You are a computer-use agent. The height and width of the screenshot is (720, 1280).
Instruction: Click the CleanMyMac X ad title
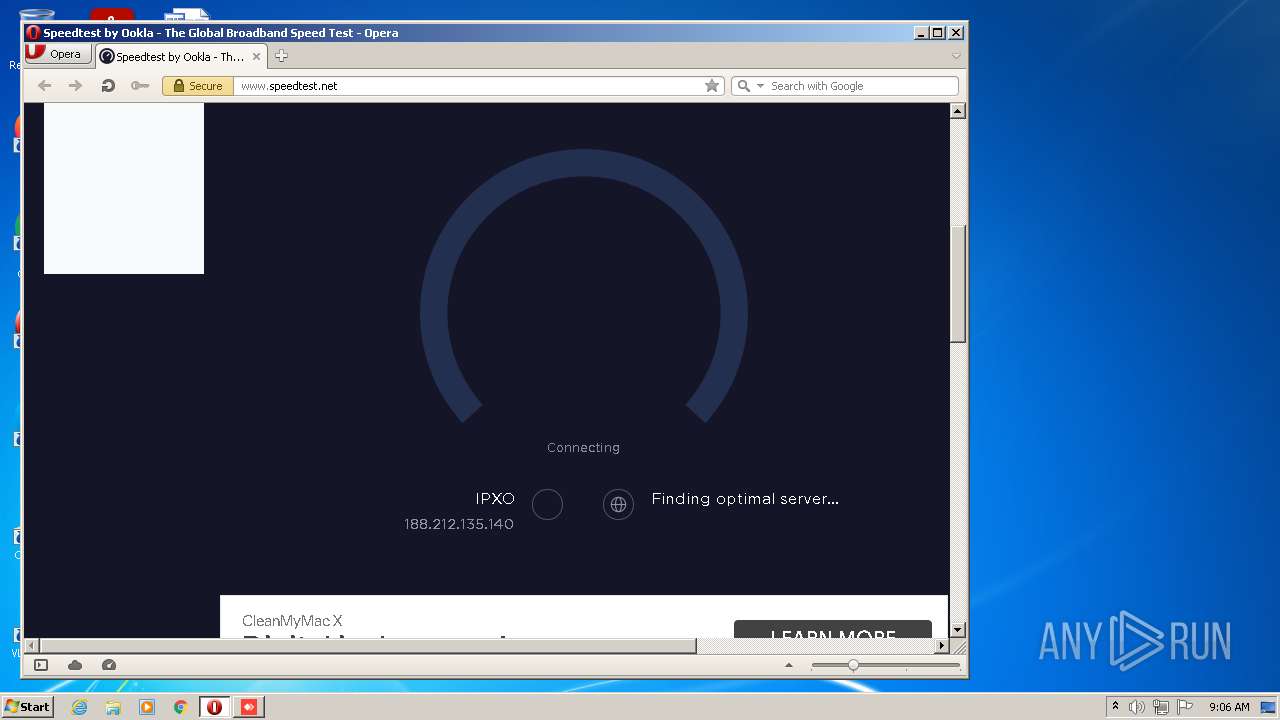click(x=292, y=621)
